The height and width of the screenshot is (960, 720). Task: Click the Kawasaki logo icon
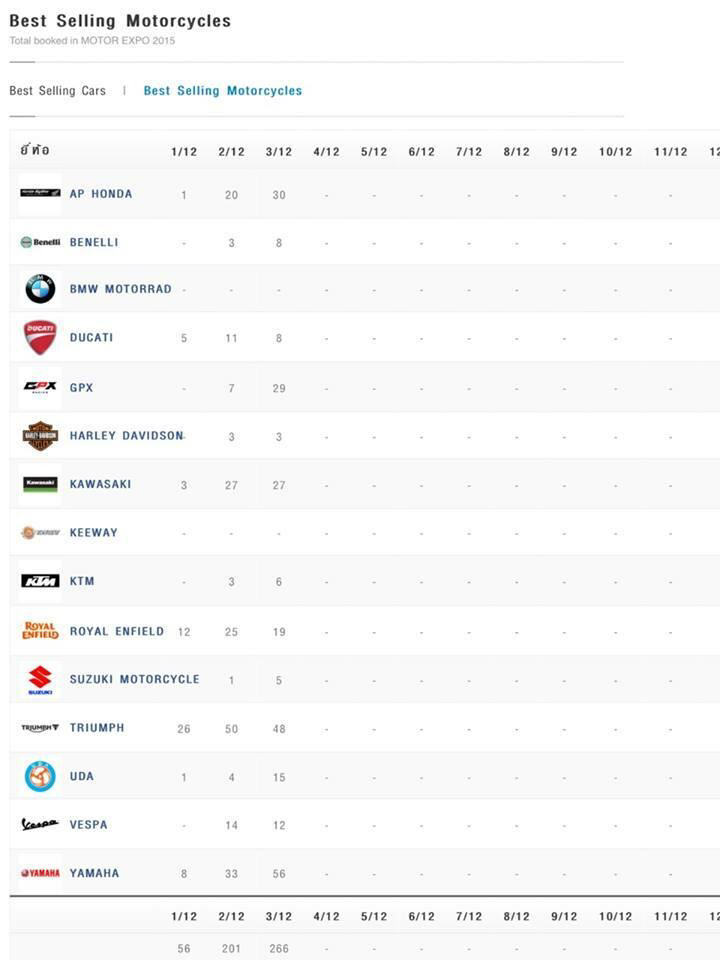click(40, 484)
